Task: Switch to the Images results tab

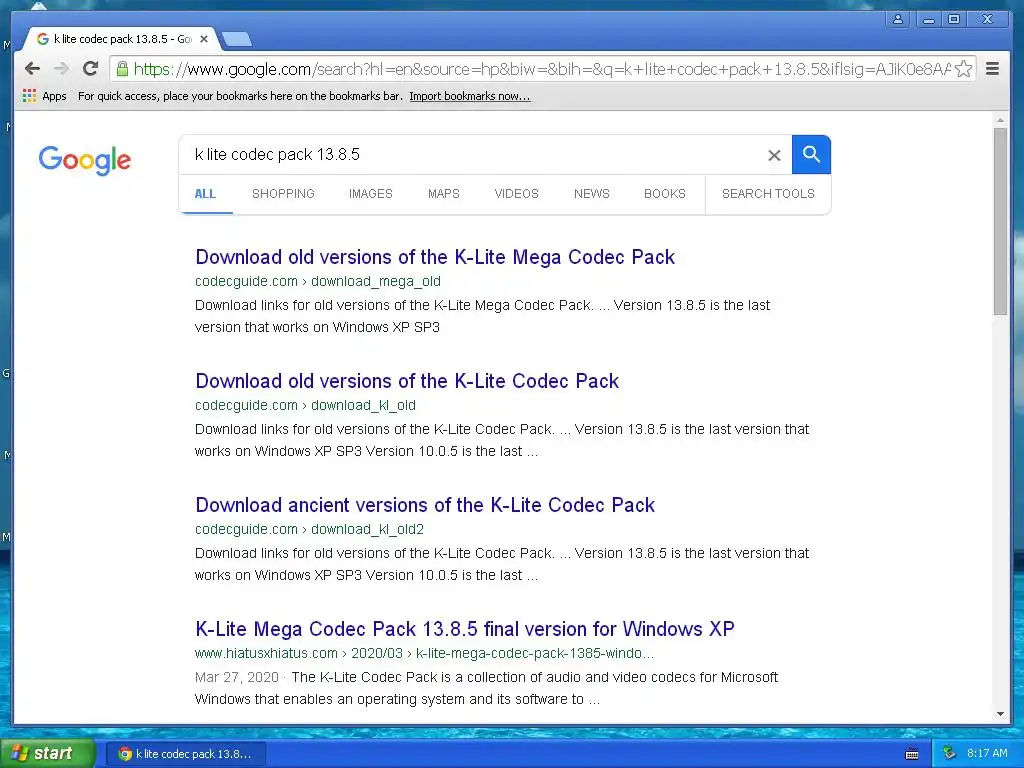Action: click(370, 194)
